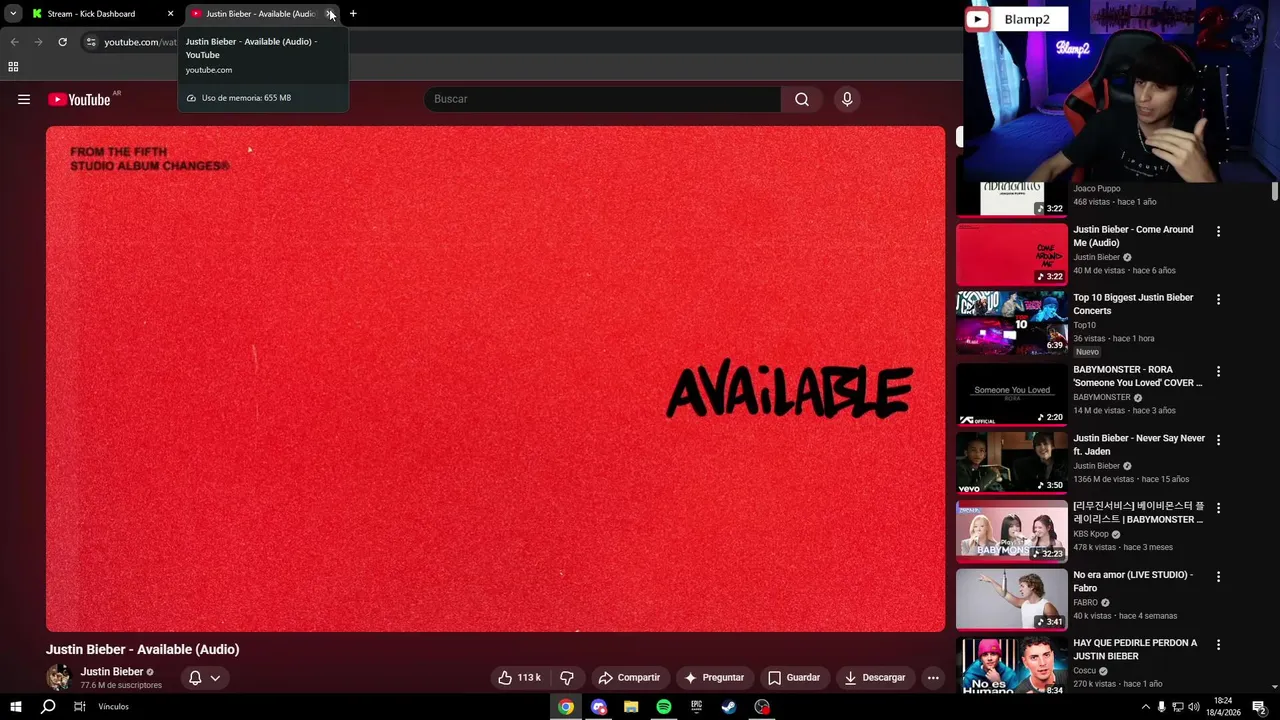Open options for Top 10 Biggest Concerts video
The width and height of the screenshot is (1280, 720).
point(1218,299)
